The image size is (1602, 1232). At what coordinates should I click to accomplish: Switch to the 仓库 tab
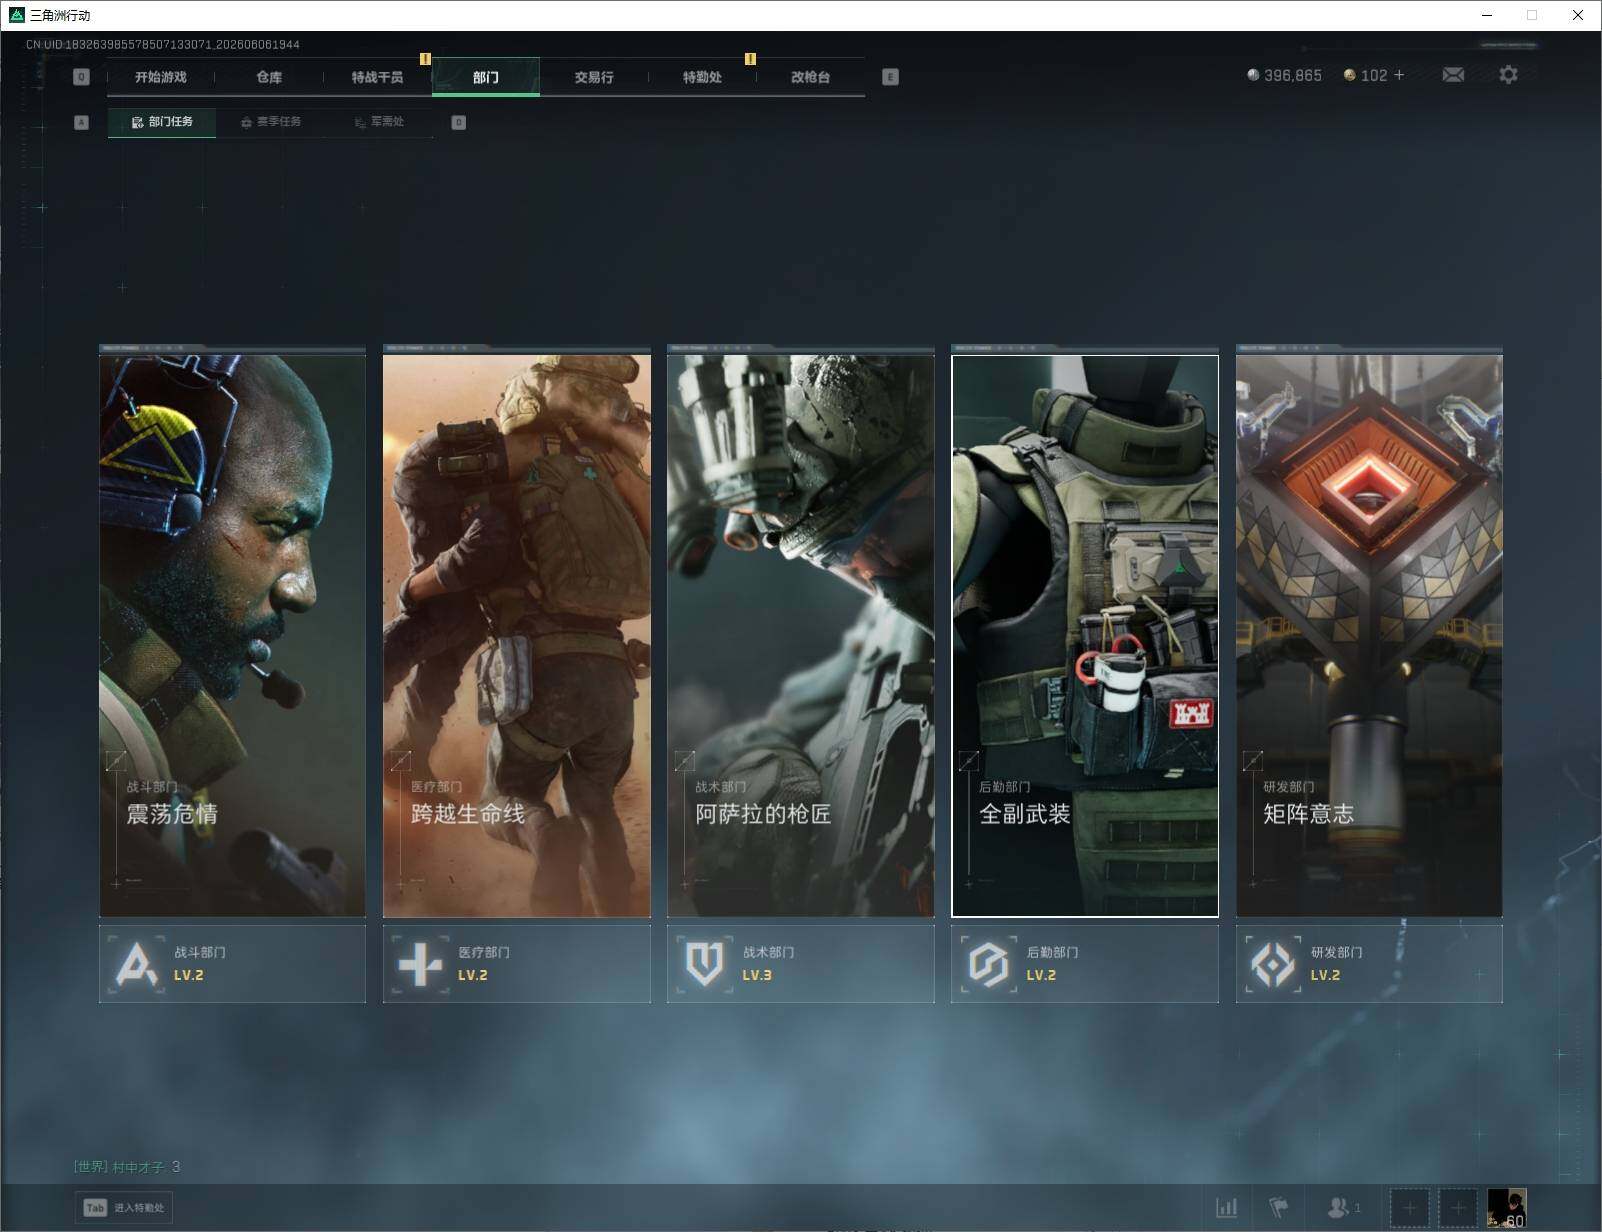click(x=269, y=77)
